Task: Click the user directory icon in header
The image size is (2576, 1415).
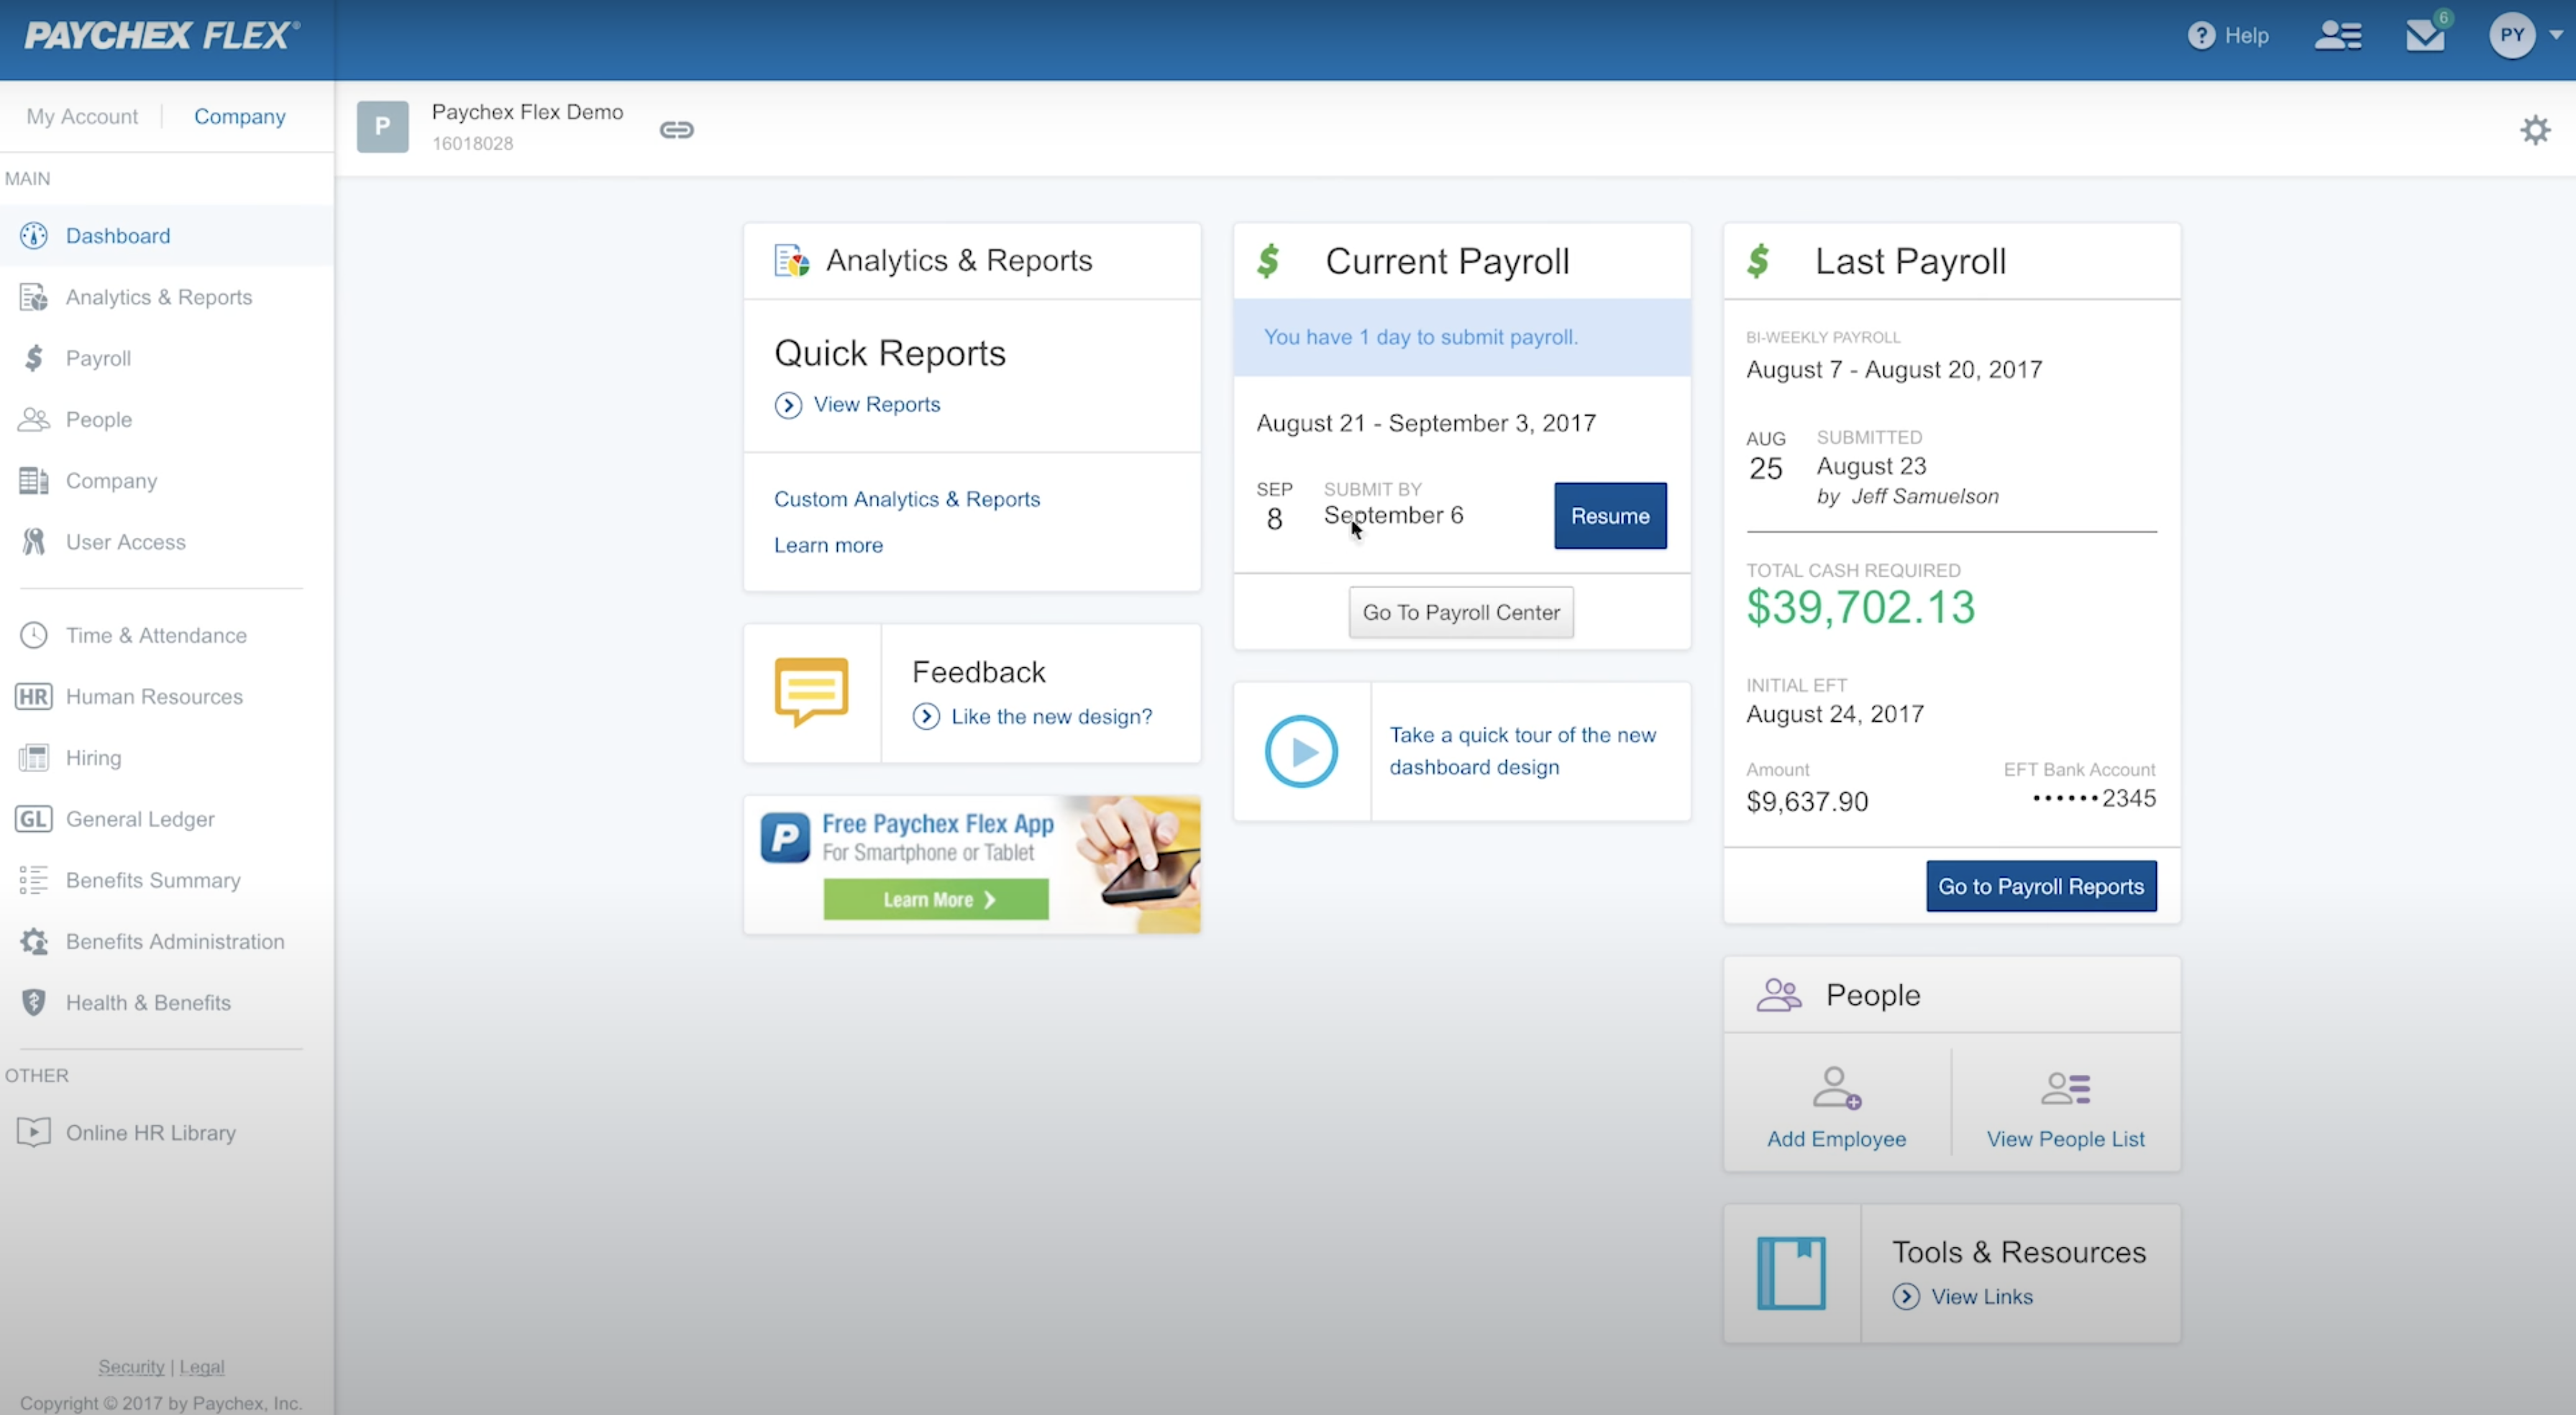Action: click(2338, 36)
